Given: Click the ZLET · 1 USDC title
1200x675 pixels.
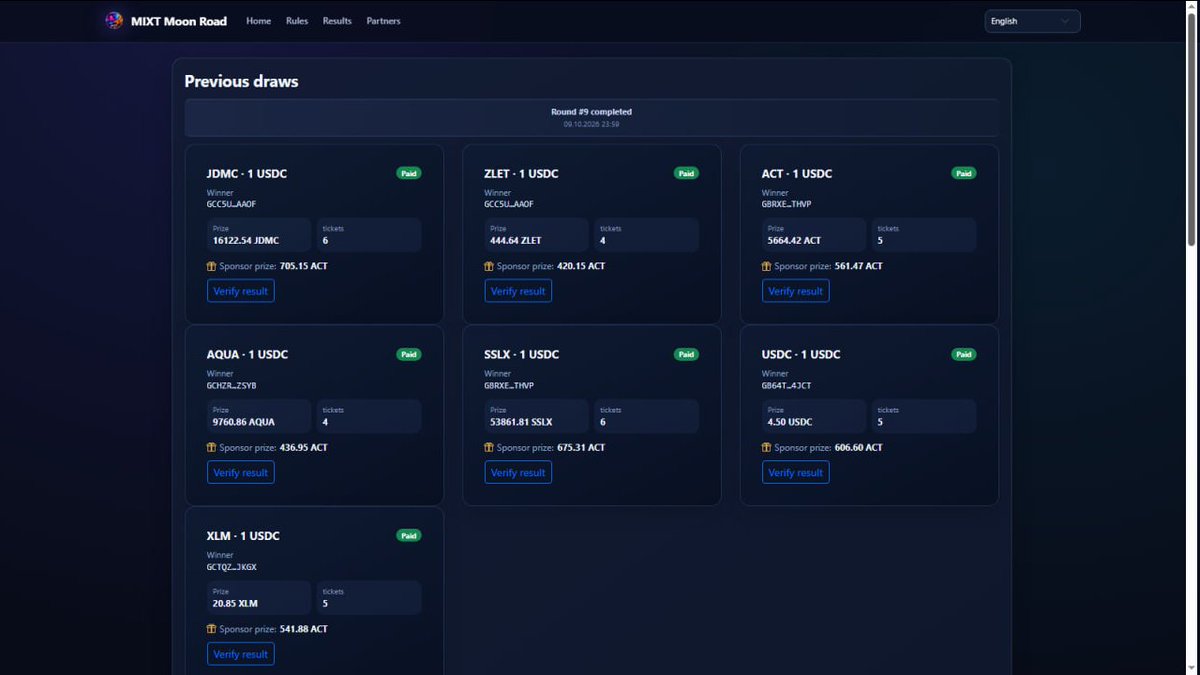Looking at the screenshot, I should point(521,174).
